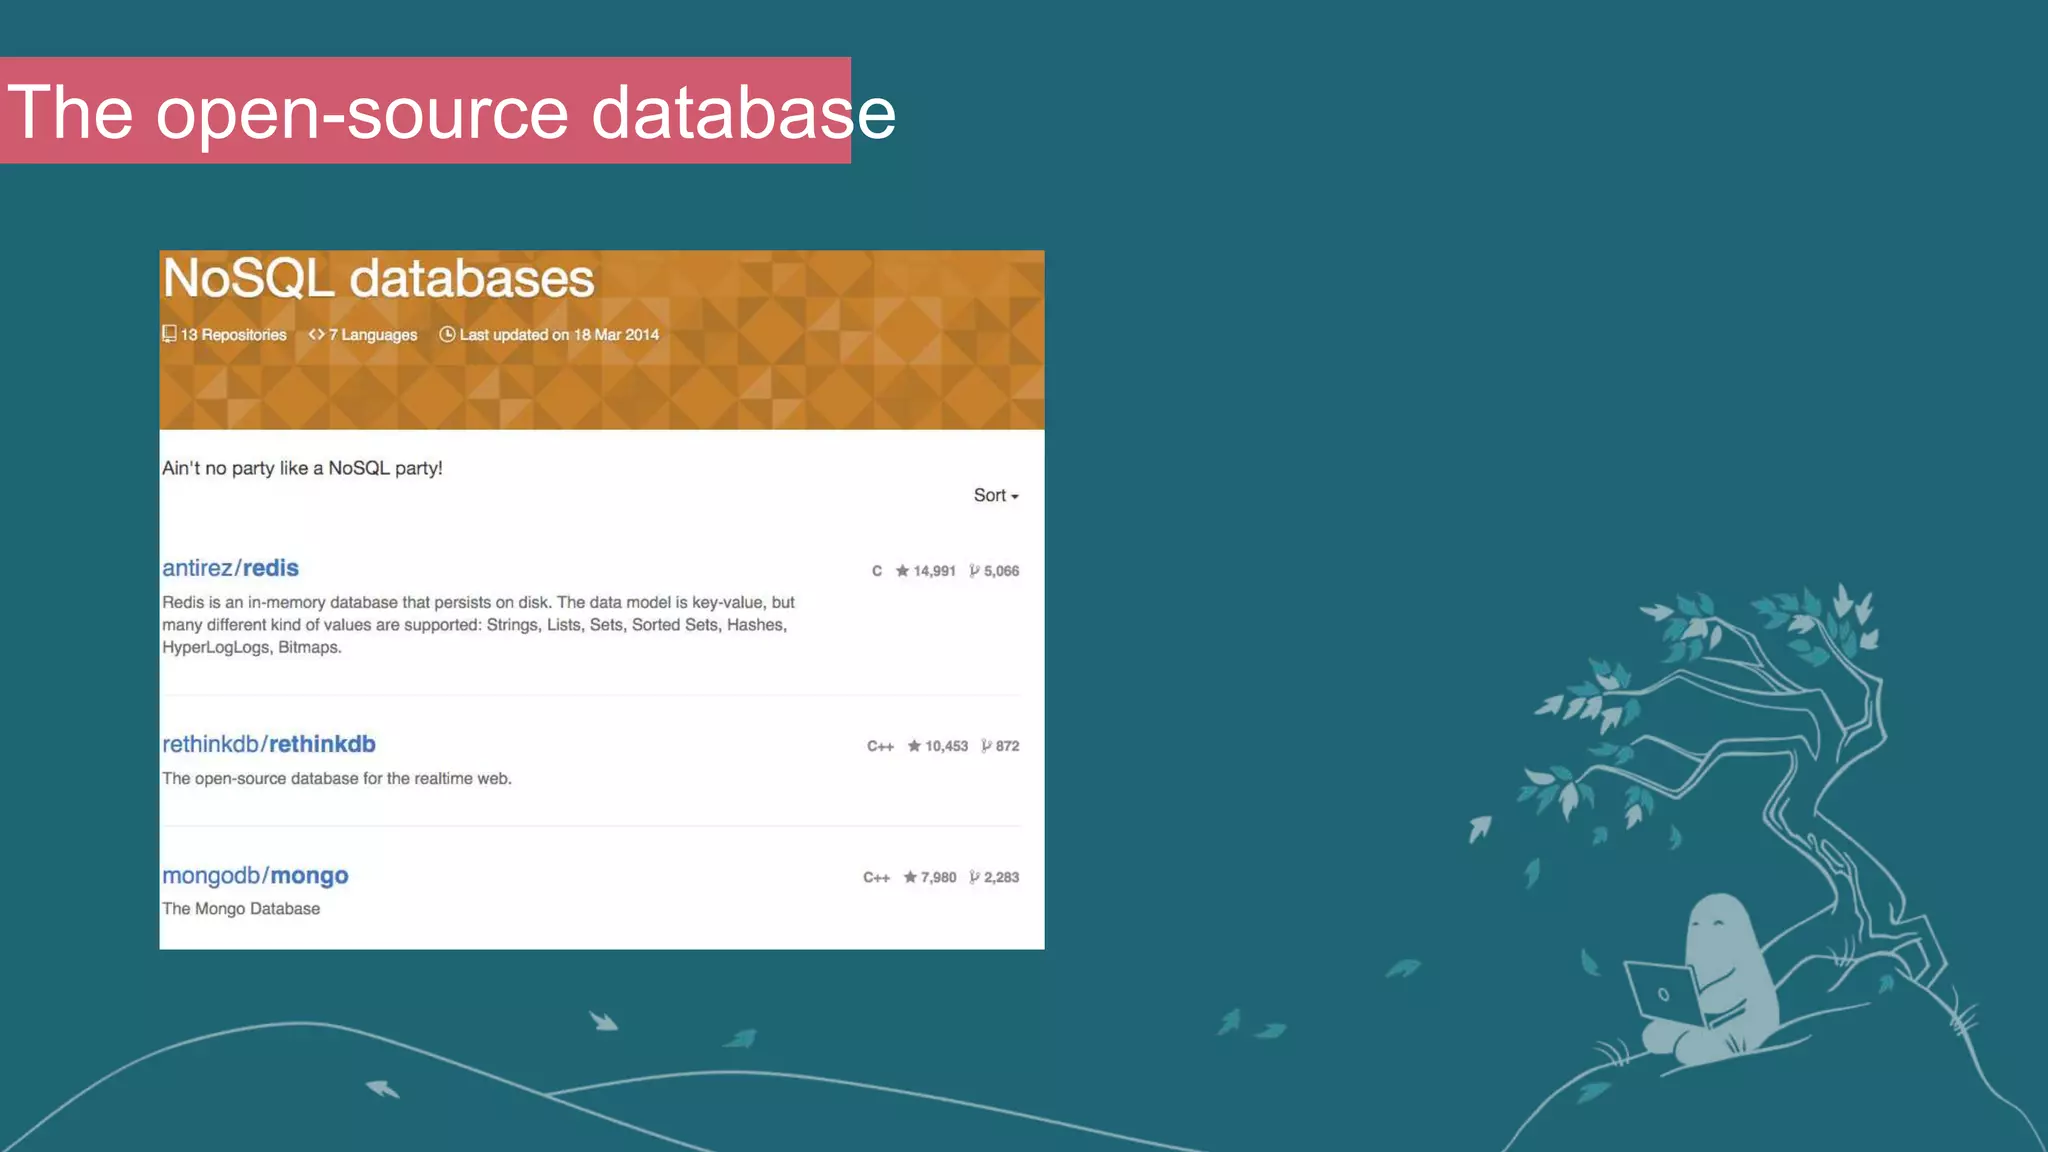Click the Last updated on 18 Mar 2014 text
The image size is (2048, 1152).
[549, 335]
